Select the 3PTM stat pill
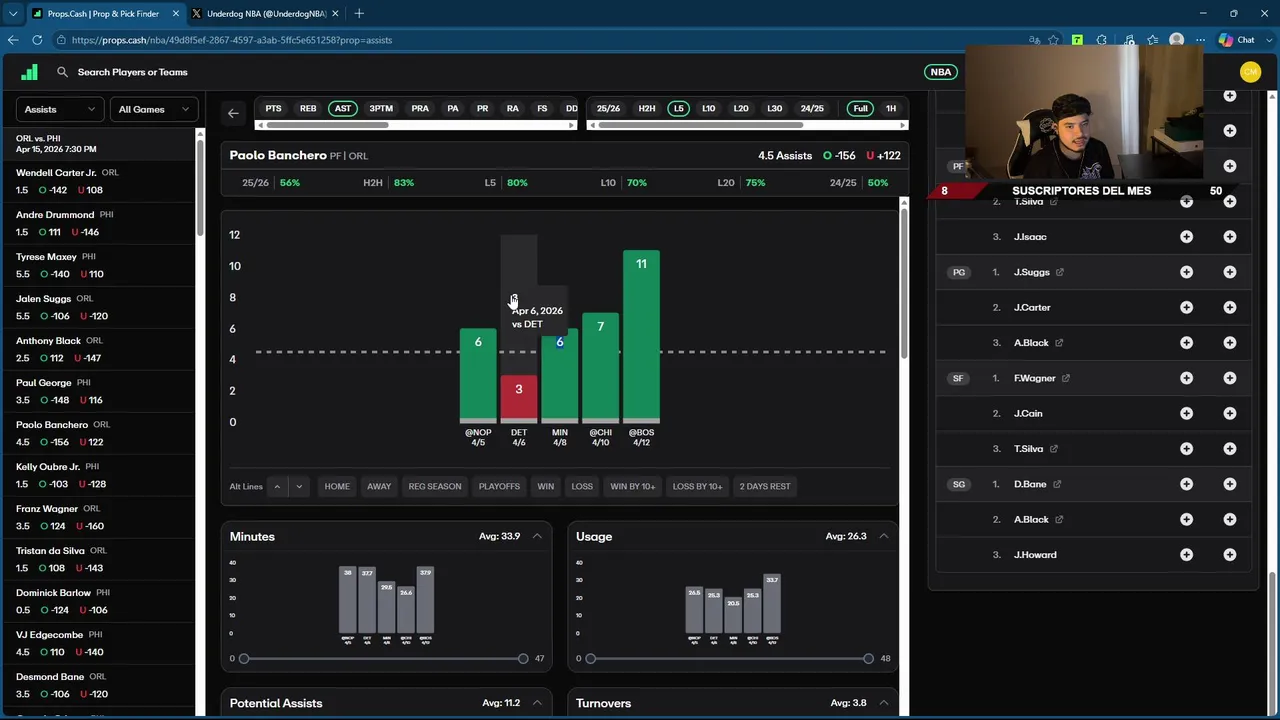This screenshot has height=720, width=1280. point(381,108)
